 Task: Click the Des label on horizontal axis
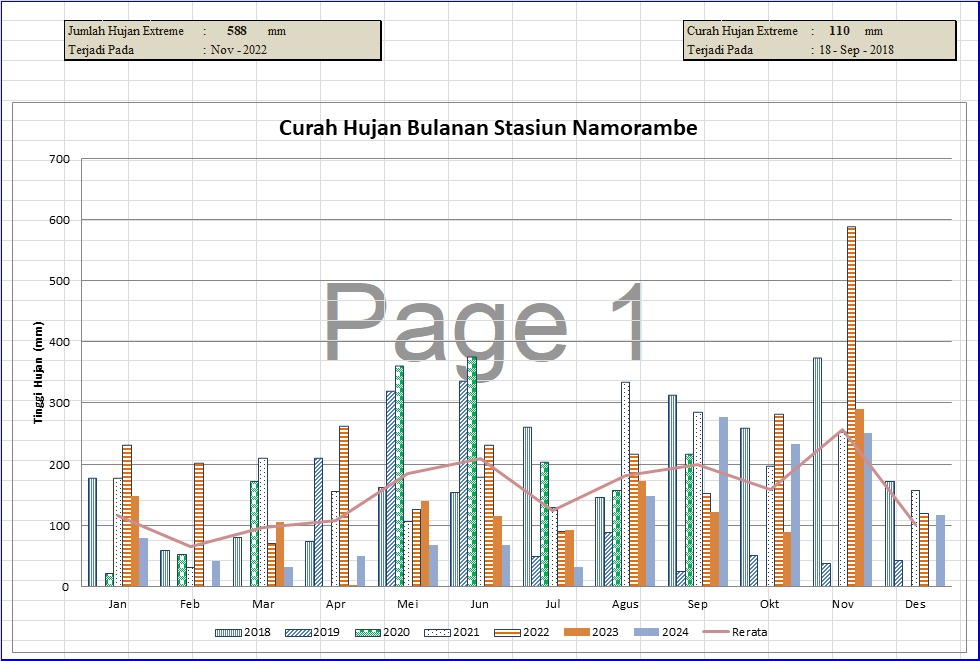click(x=915, y=605)
